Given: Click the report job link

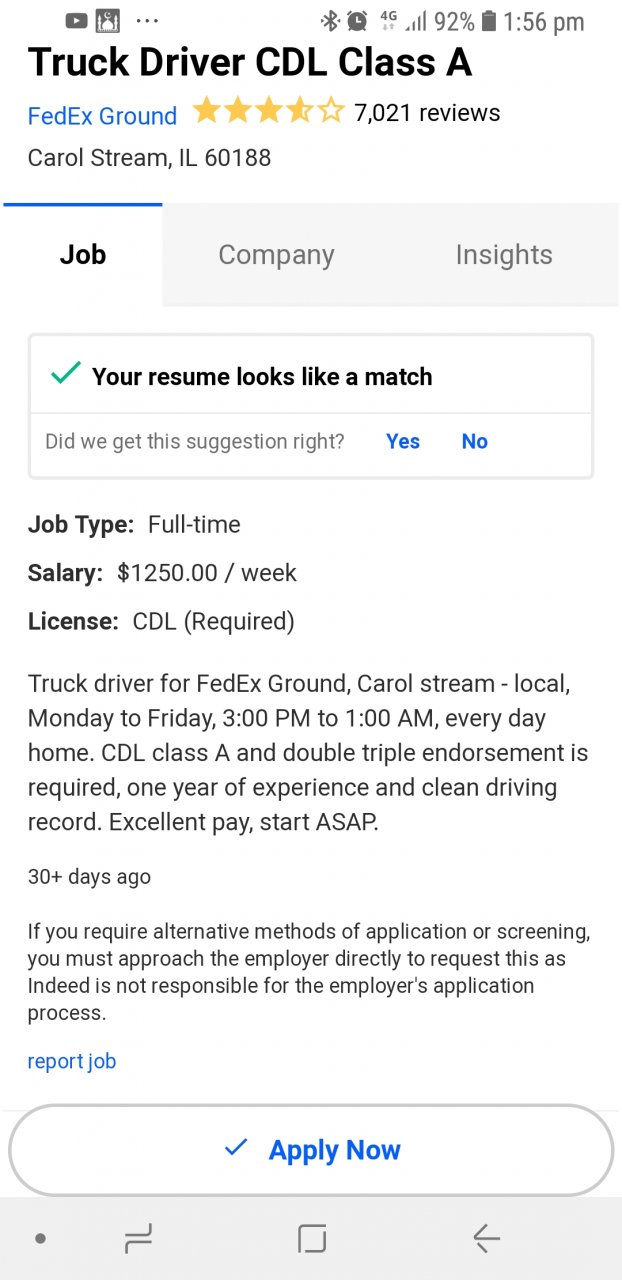Looking at the screenshot, I should 72,1061.
